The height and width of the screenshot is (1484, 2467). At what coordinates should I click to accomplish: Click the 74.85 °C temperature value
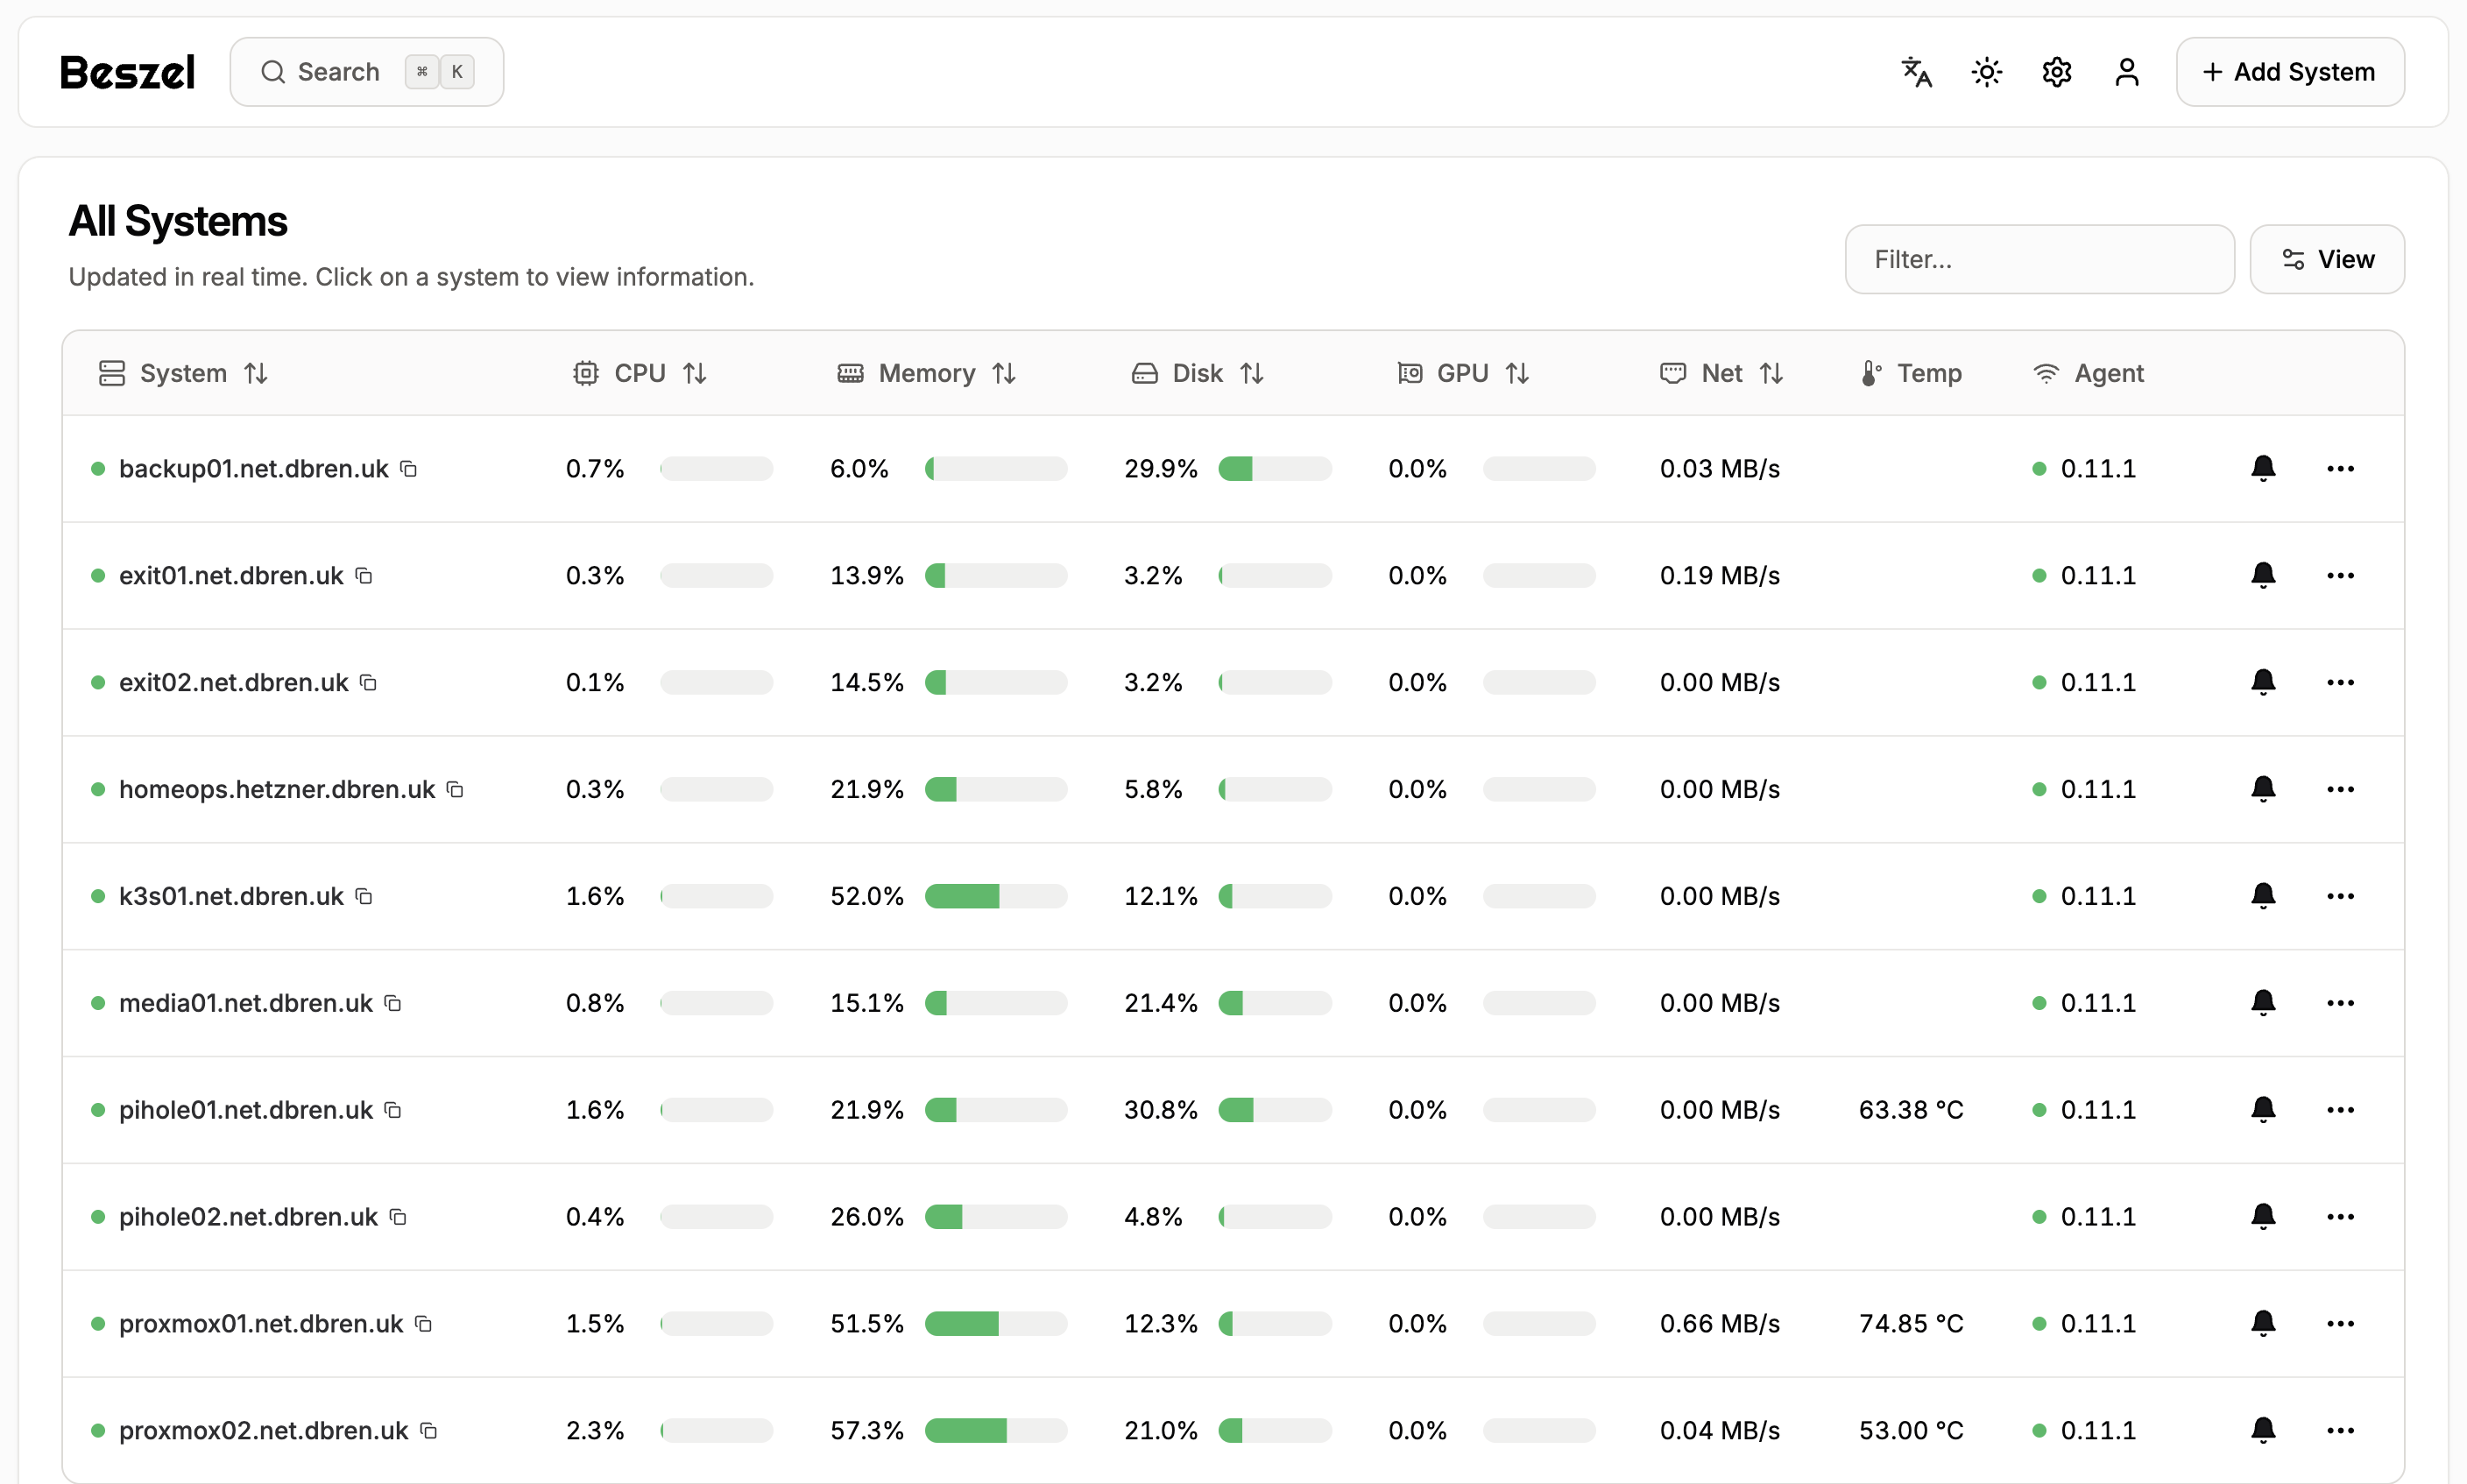point(1910,1324)
